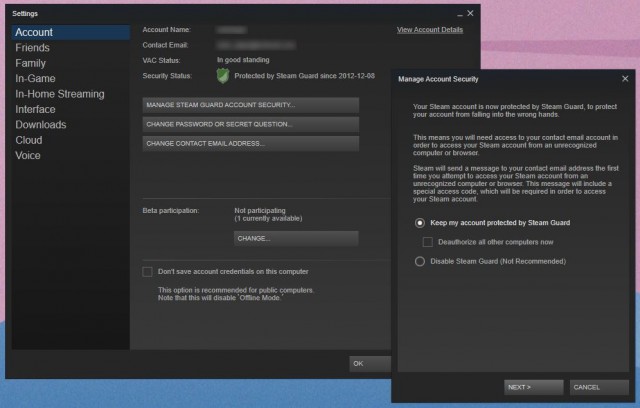Check Deauthorize all other computers now
This screenshot has height=408, width=640.
point(428,242)
